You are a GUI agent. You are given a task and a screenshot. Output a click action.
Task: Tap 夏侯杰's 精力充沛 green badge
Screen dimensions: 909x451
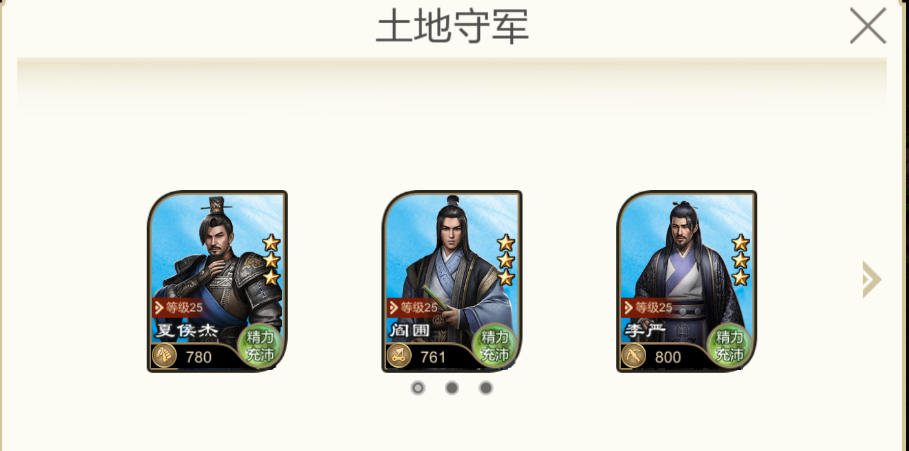260,345
